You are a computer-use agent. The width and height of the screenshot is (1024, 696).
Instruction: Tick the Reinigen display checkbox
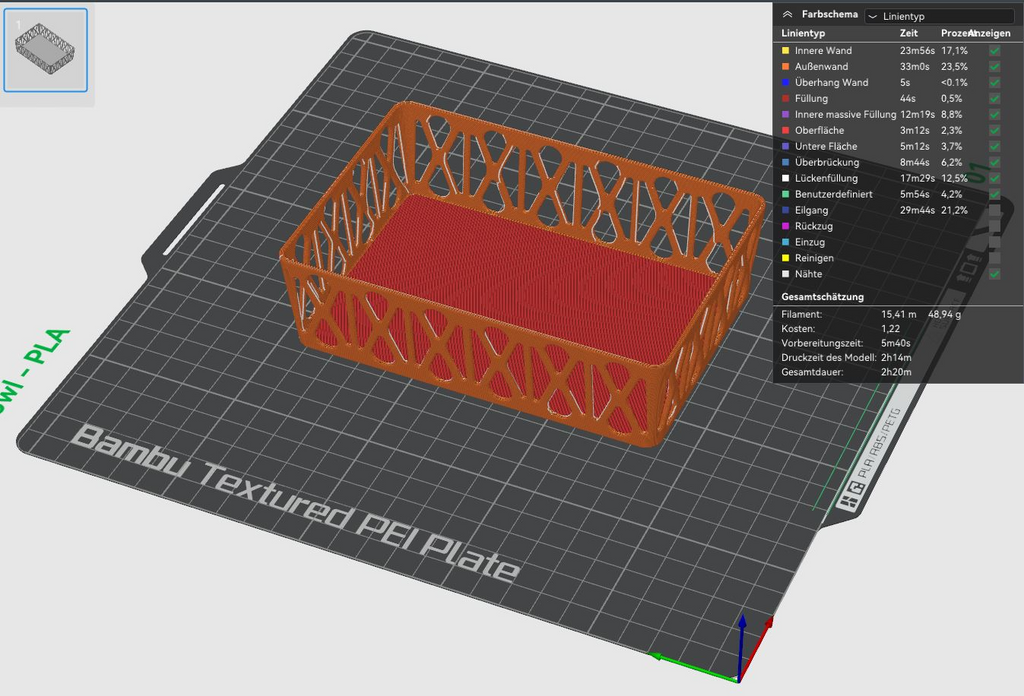(995, 258)
